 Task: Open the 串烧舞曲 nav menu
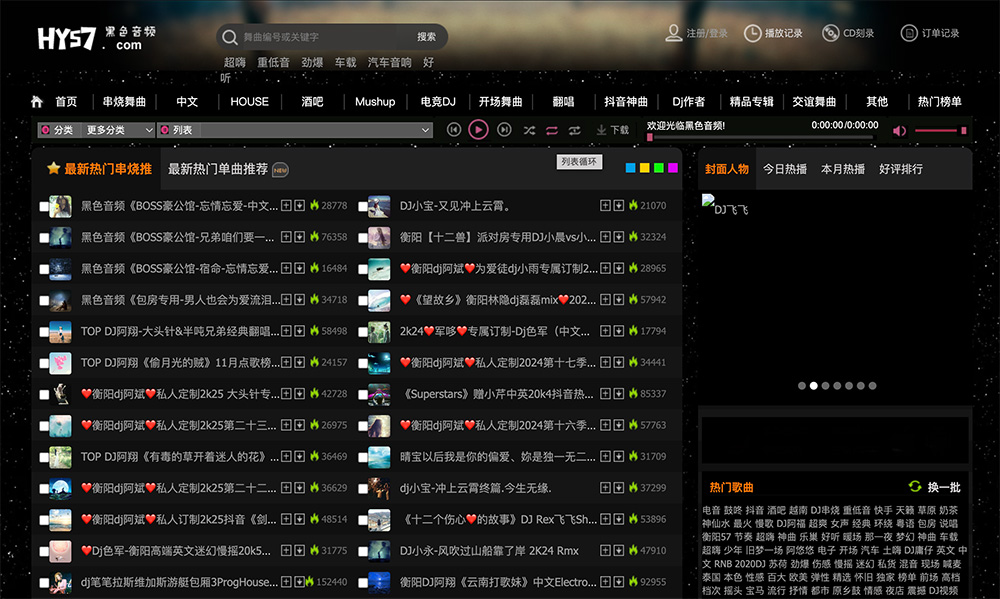click(x=124, y=101)
